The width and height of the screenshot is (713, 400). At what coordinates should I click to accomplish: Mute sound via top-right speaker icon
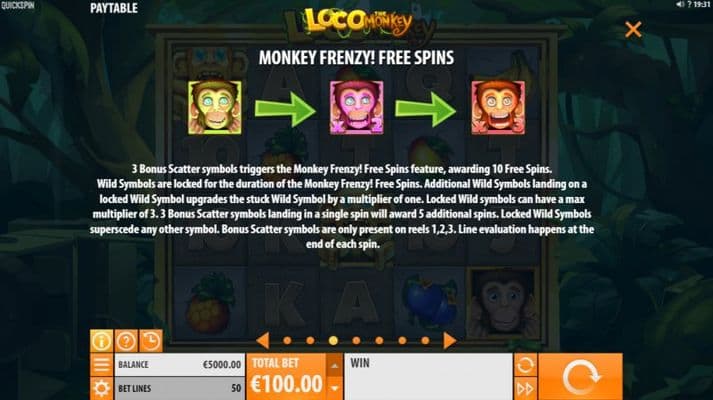[680, 4]
